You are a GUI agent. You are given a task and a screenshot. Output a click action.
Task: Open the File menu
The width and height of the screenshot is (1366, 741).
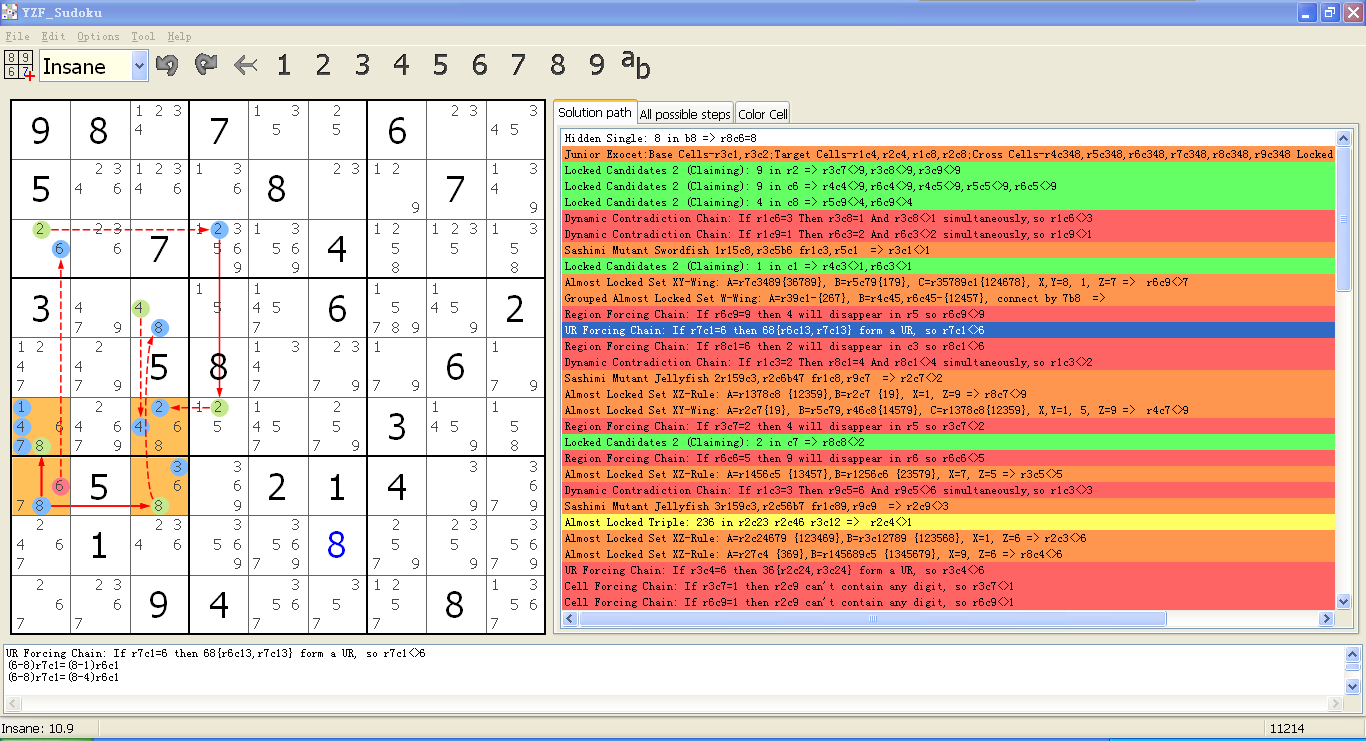(x=17, y=36)
